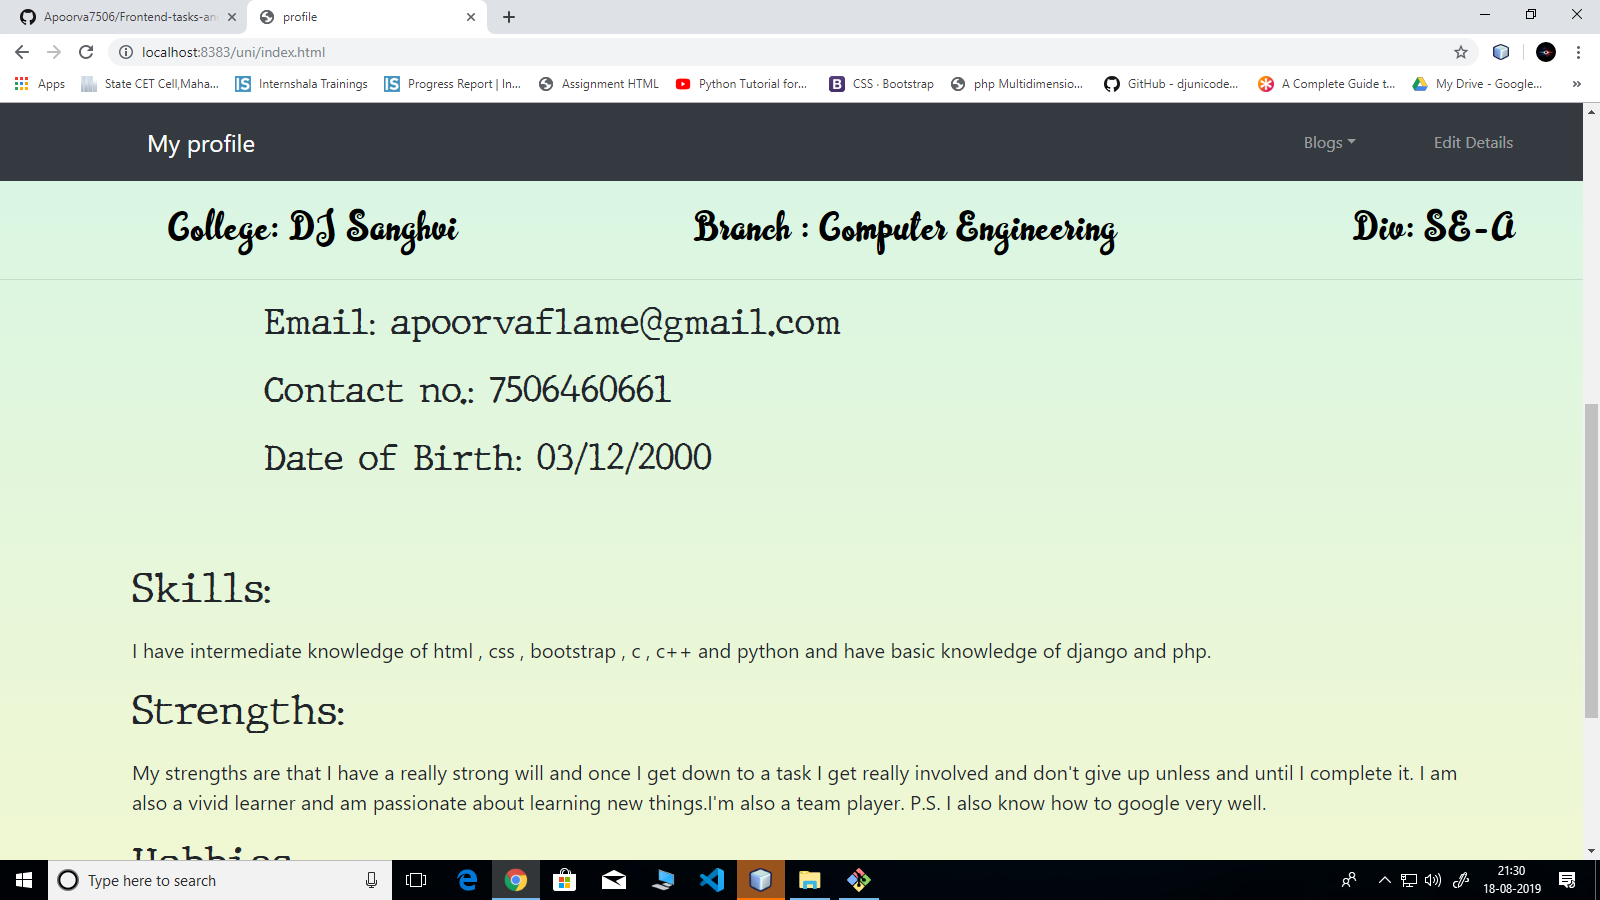
Task: Go back with the browser's back arrow
Action: (22, 52)
